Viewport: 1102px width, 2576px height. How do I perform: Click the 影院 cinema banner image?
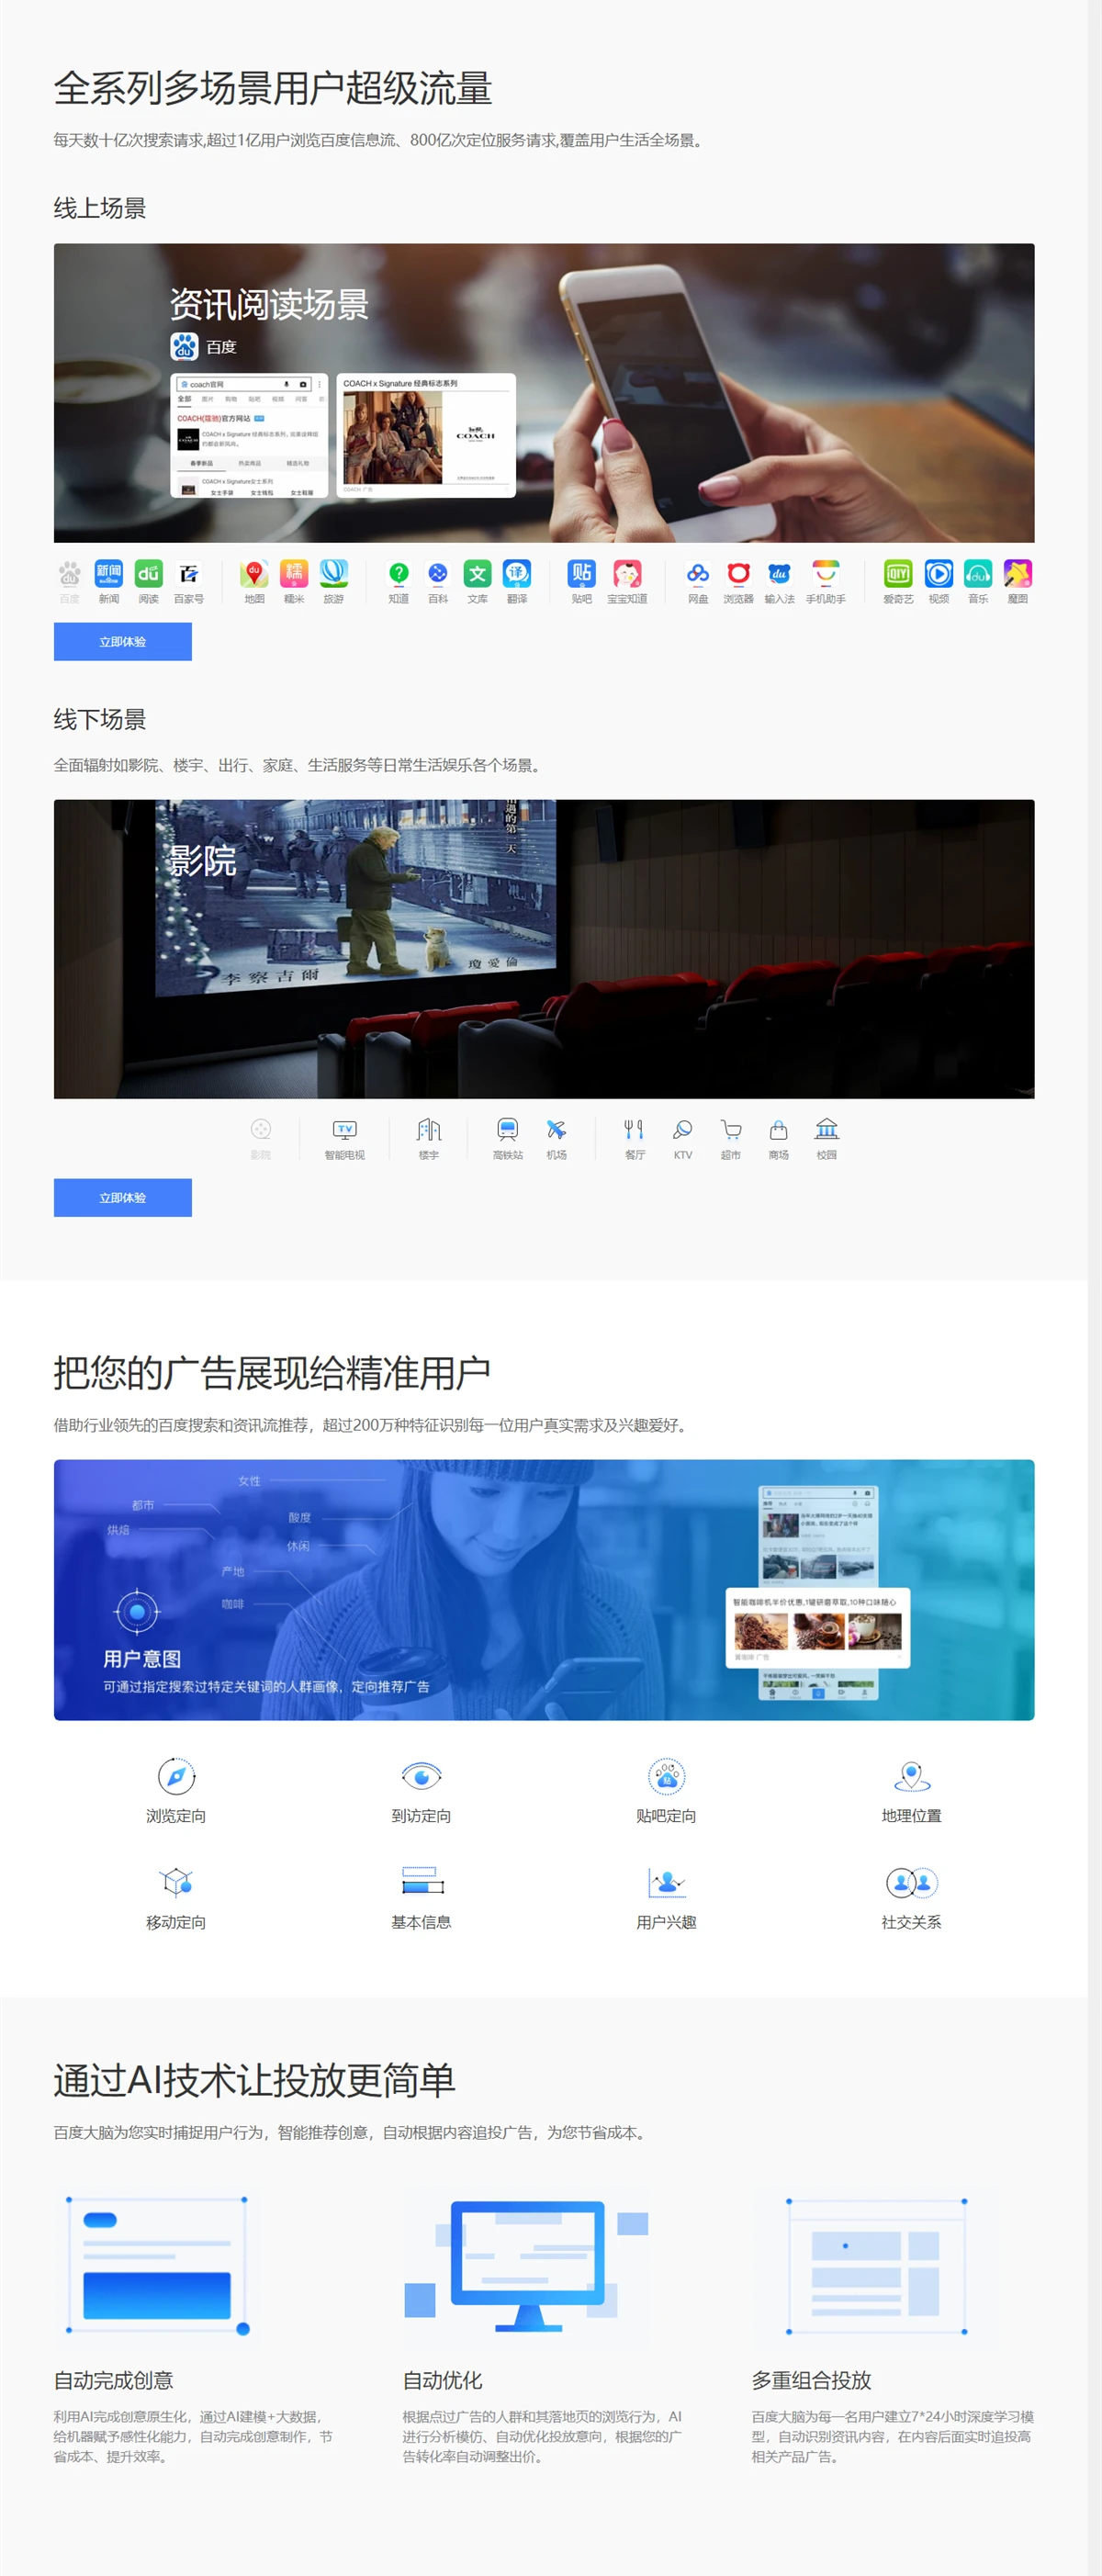click(x=544, y=948)
